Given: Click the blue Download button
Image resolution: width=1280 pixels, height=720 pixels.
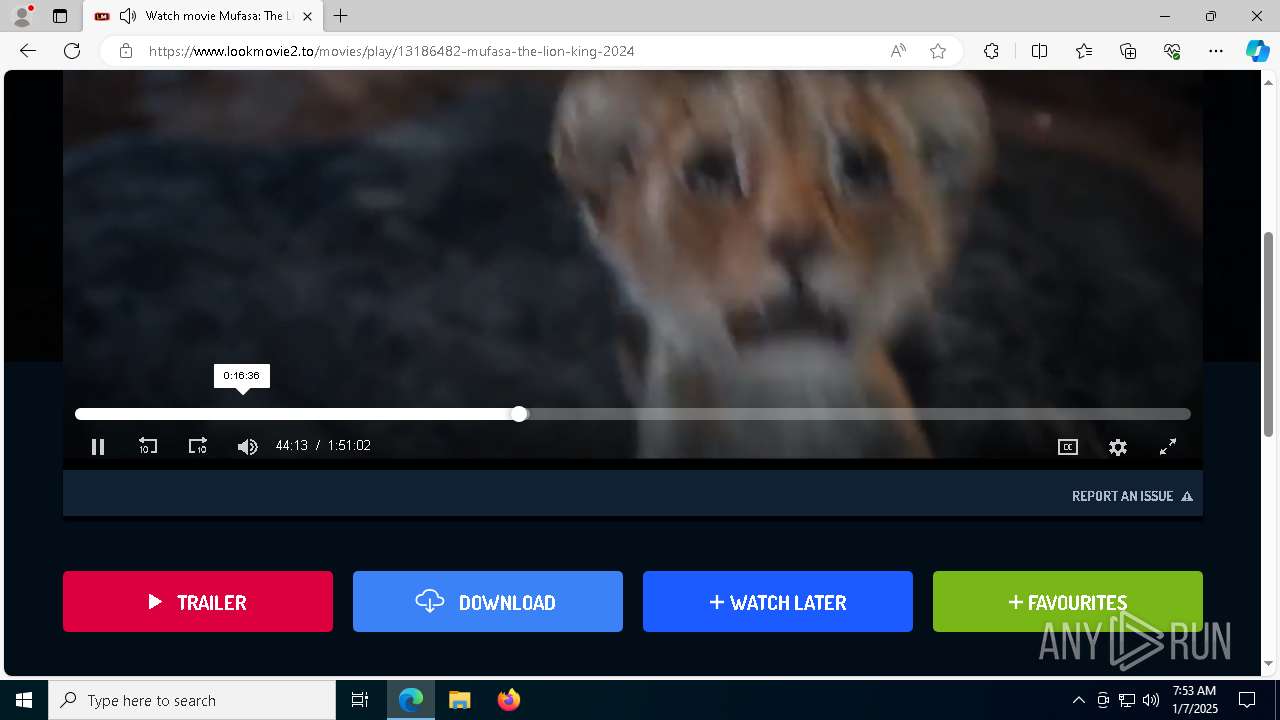Looking at the screenshot, I should pos(488,602).
